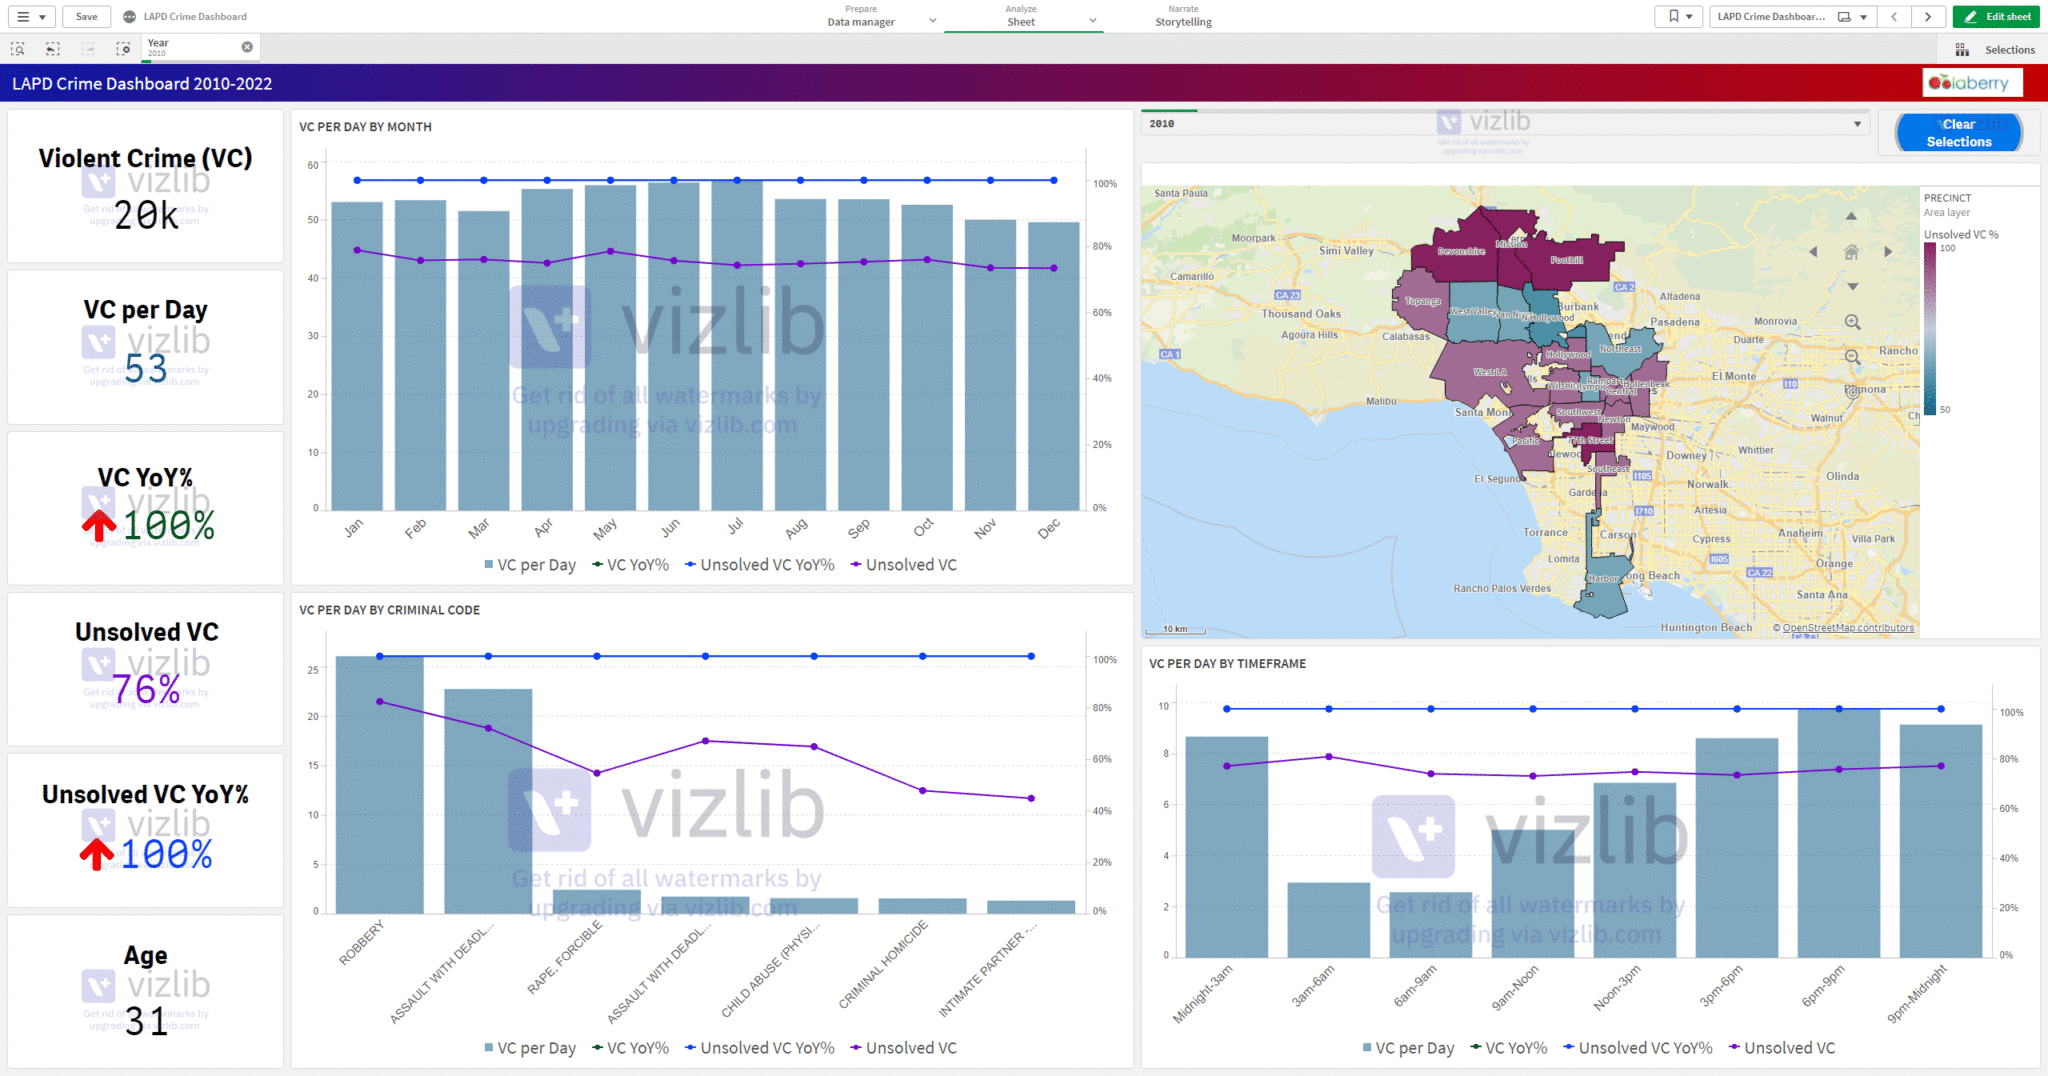Open smart search in the selections bar
Viewport: 2048px width, 1076px height.
click(x=18, y=48)
